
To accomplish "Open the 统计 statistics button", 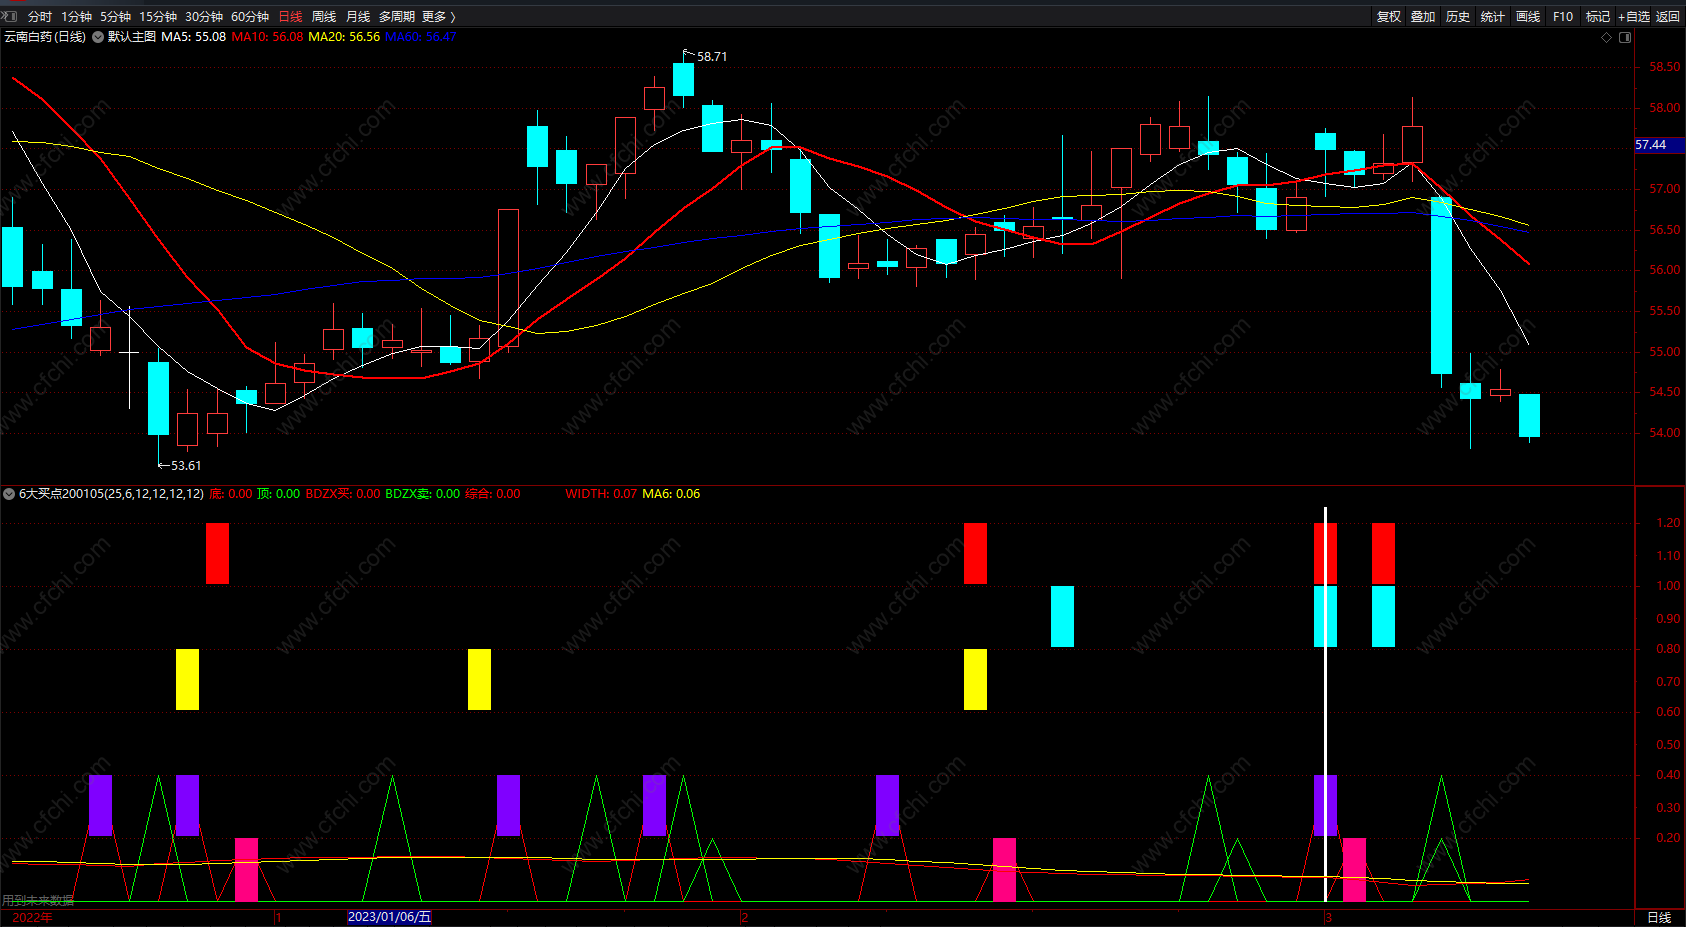I will [1493, 17].
